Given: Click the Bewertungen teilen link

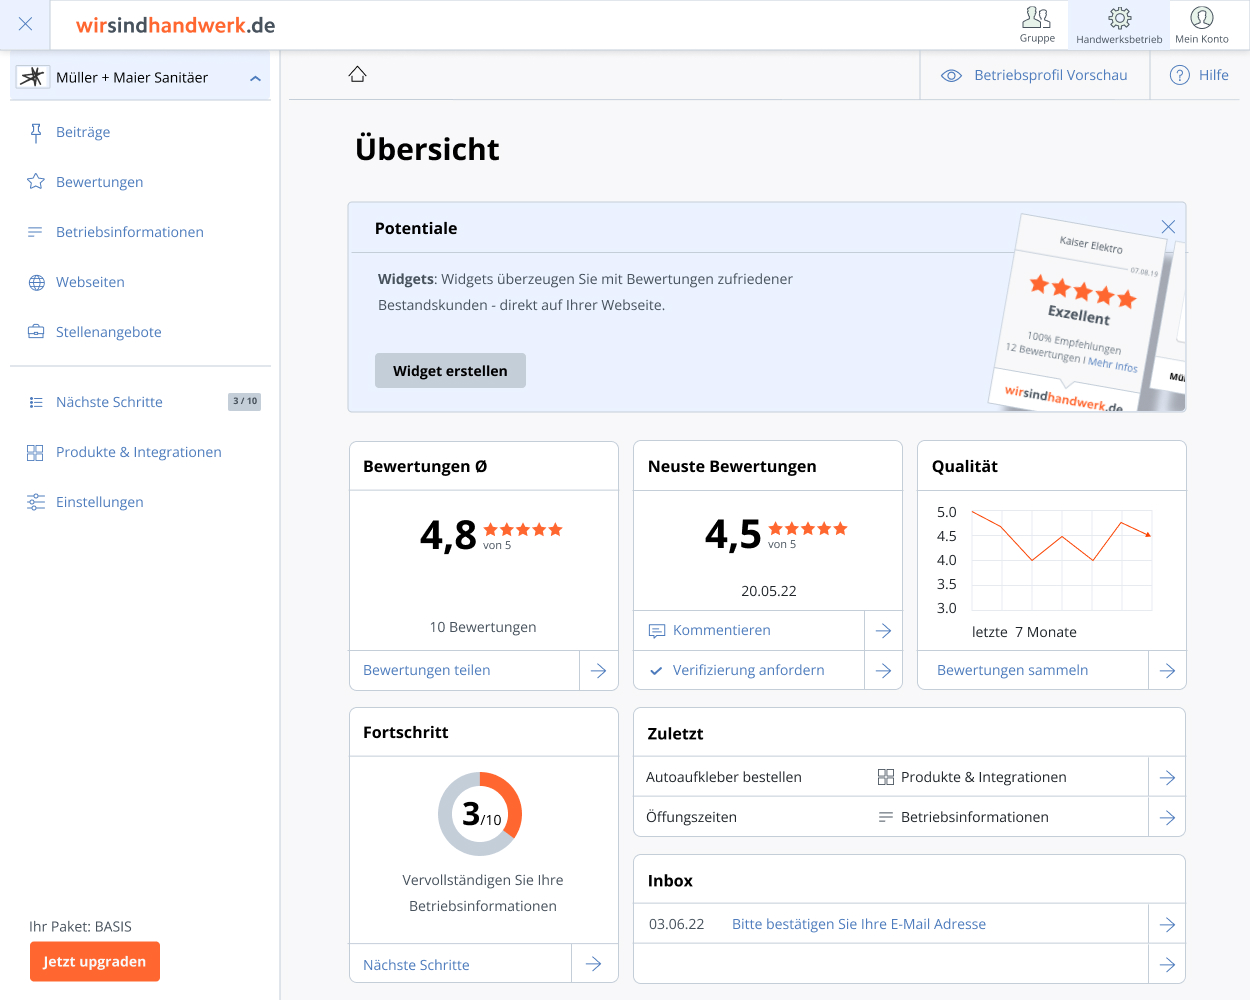Looking at the screenshot, I should pyautogui.click(x=427, y=670).
